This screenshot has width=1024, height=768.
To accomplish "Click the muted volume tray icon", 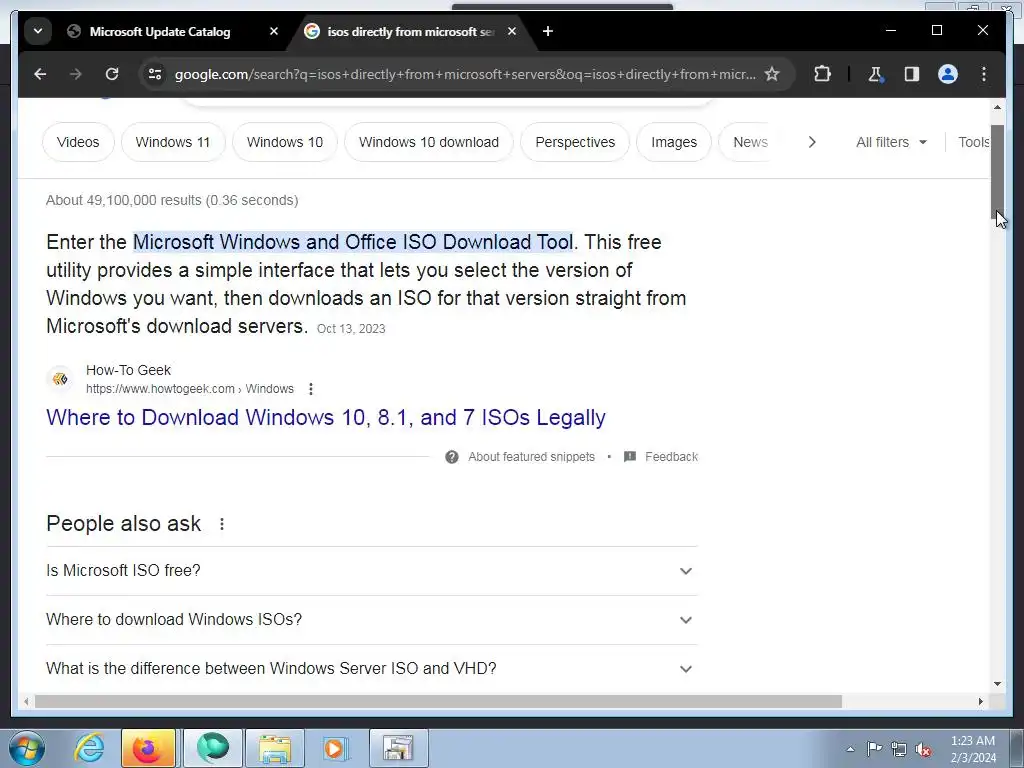I will pos(923,750).
